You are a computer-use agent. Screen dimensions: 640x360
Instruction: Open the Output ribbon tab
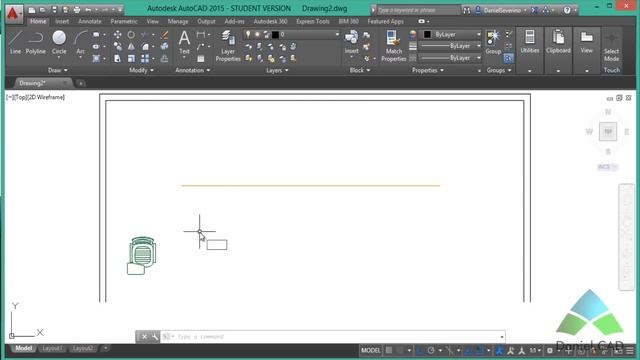(x=206, y=21)
